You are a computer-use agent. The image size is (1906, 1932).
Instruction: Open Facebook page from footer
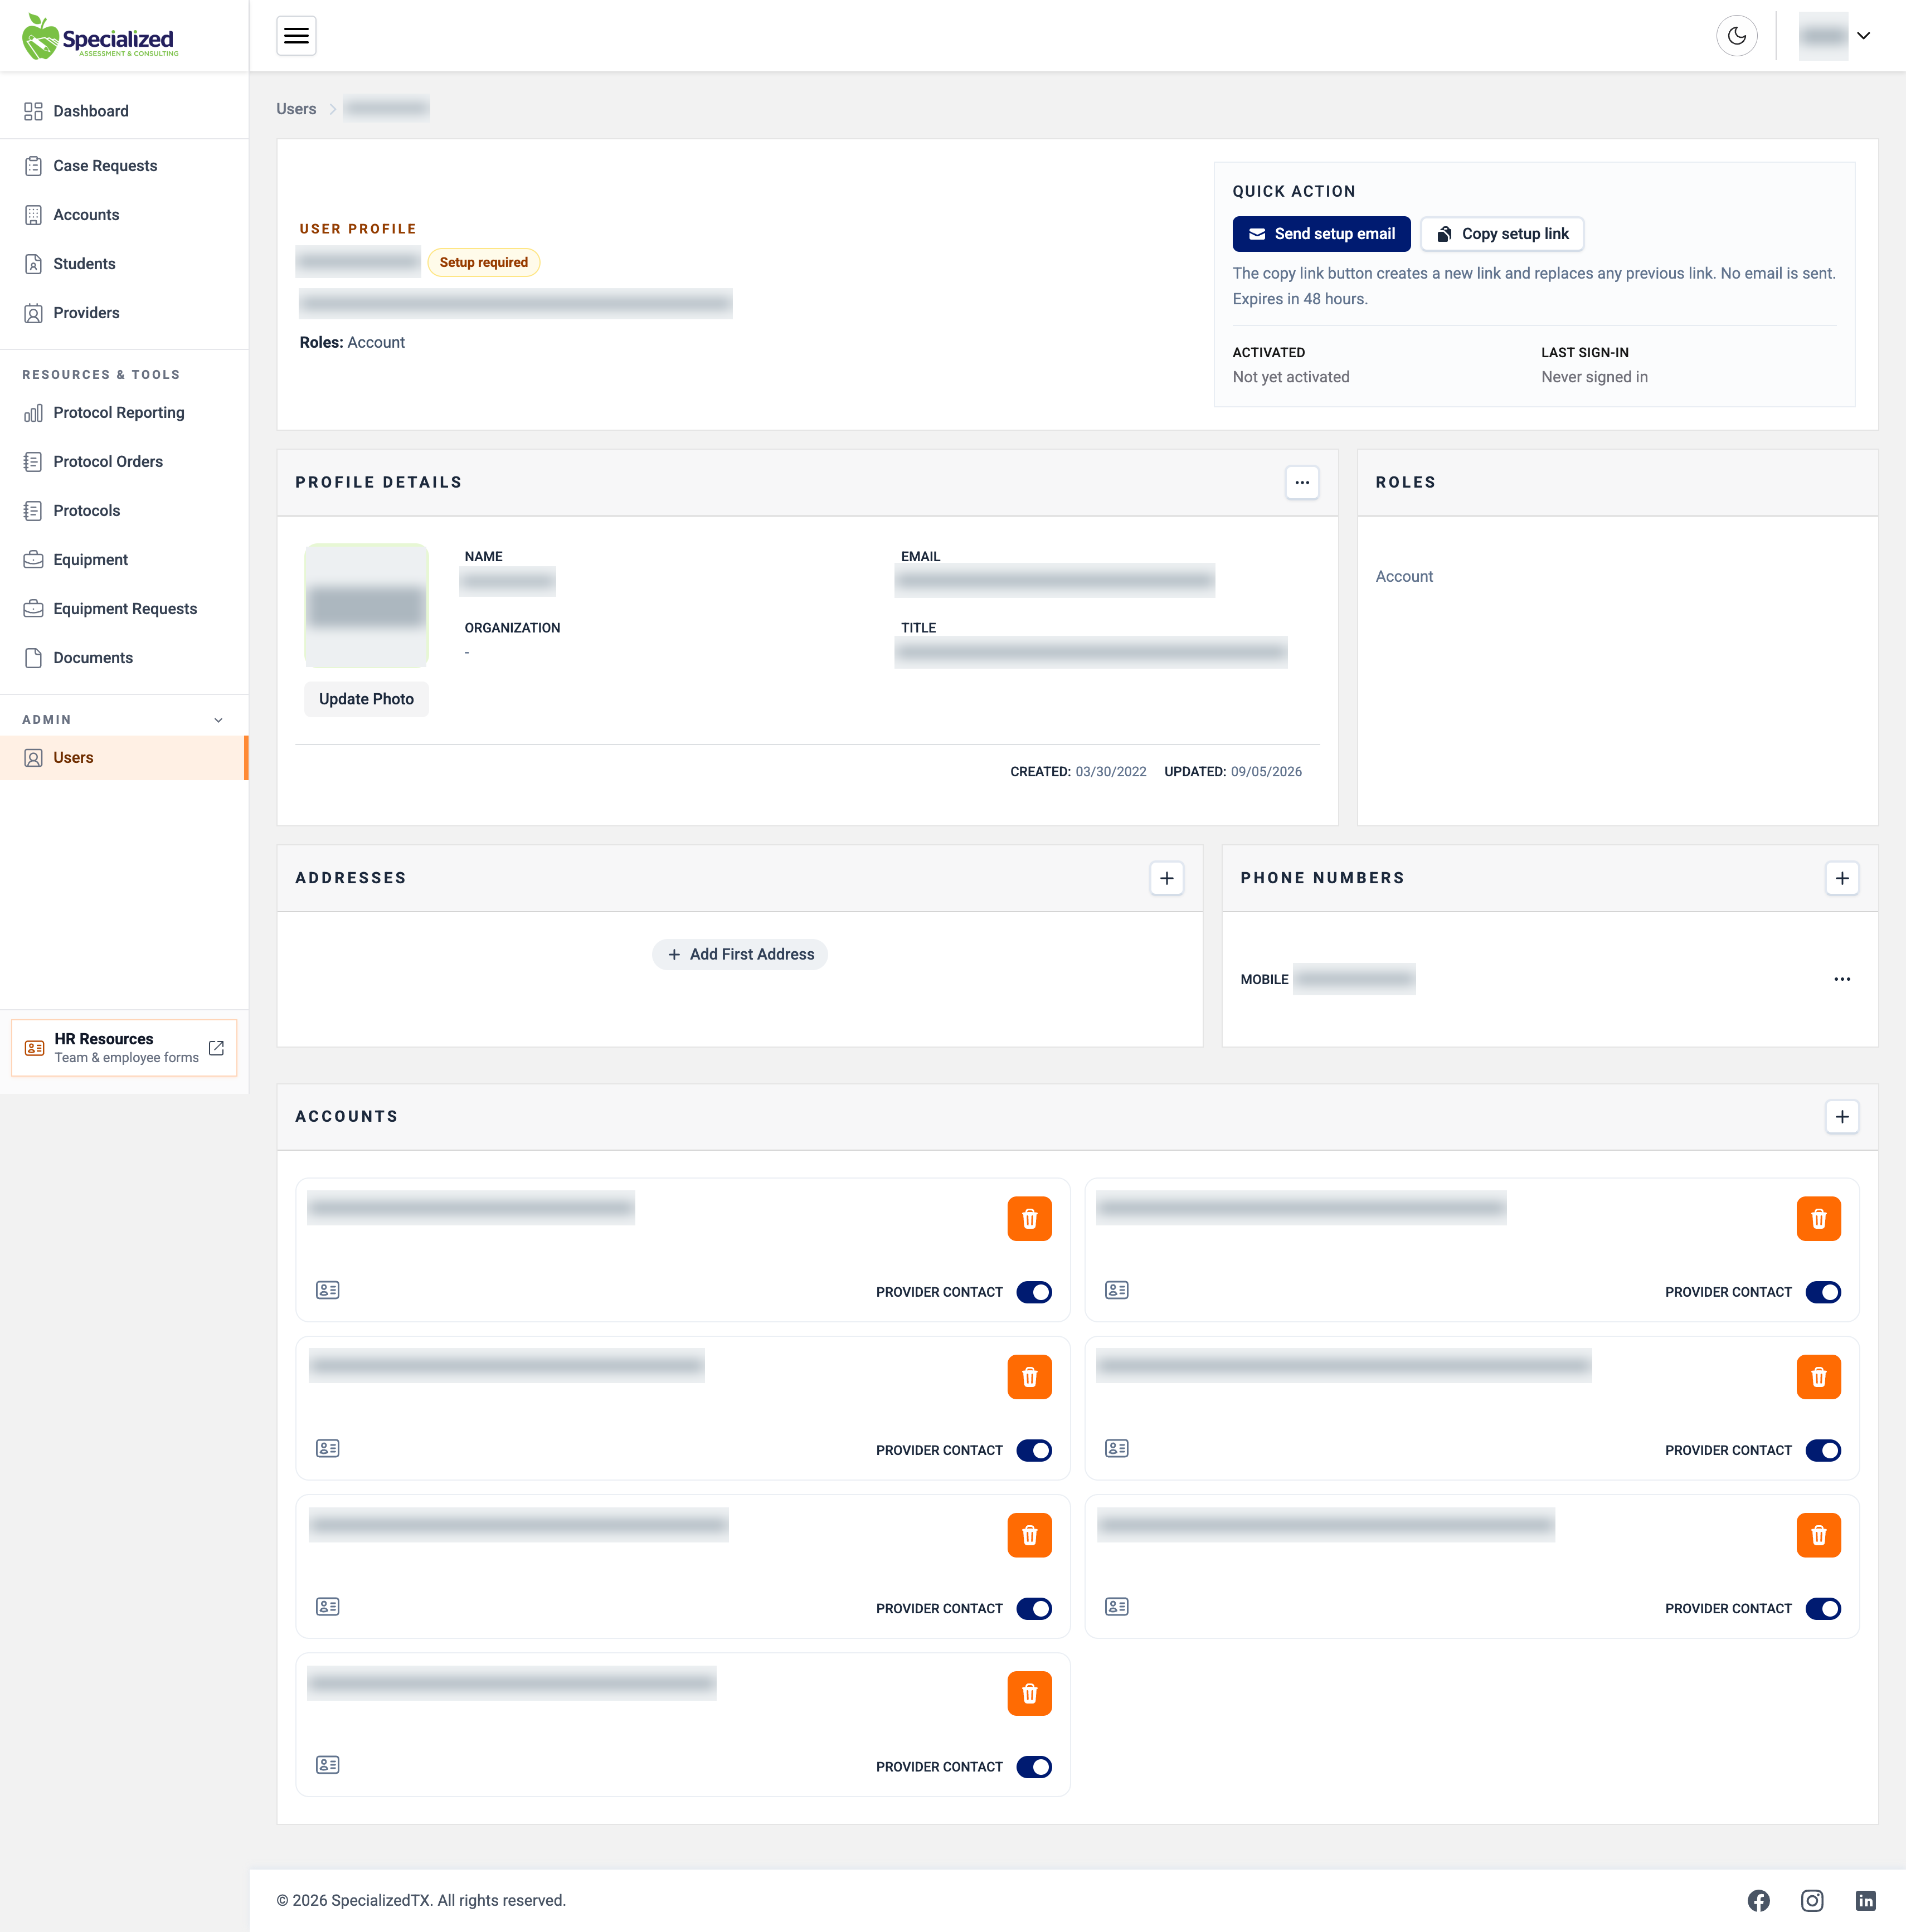[x=1759, y=1900]
